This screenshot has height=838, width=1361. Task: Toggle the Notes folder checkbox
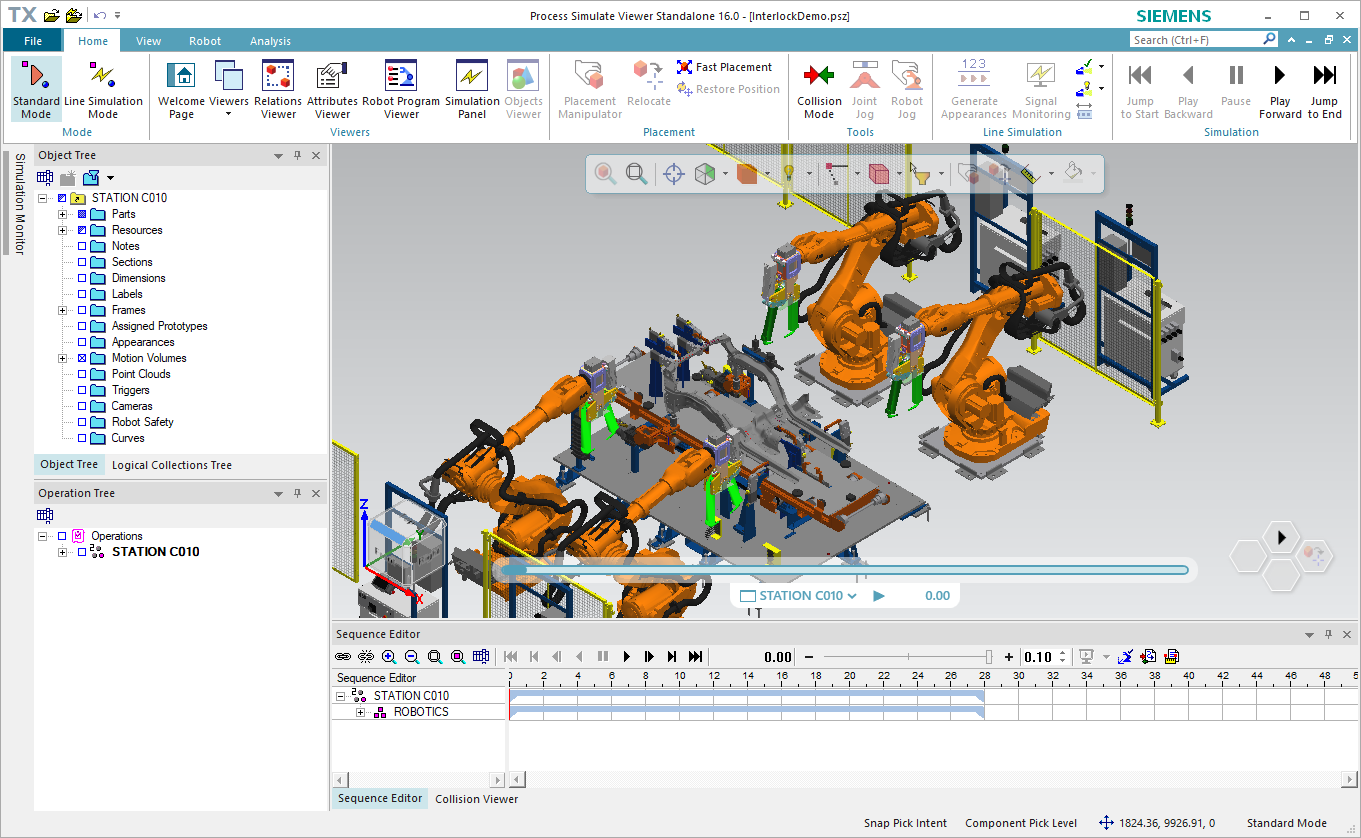pos(82,246)
